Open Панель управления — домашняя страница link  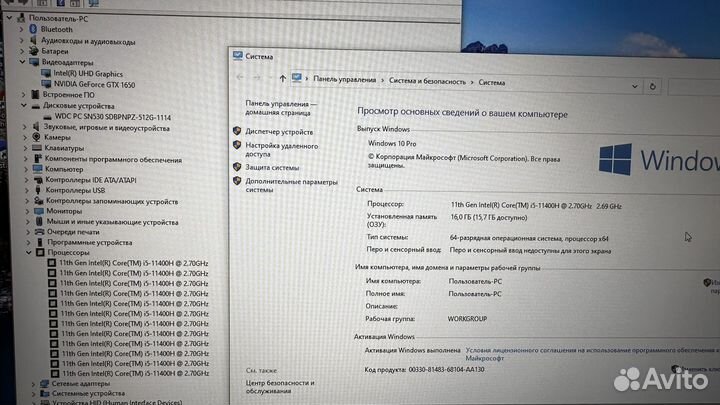pyautogui.click(x=281, y=108)
